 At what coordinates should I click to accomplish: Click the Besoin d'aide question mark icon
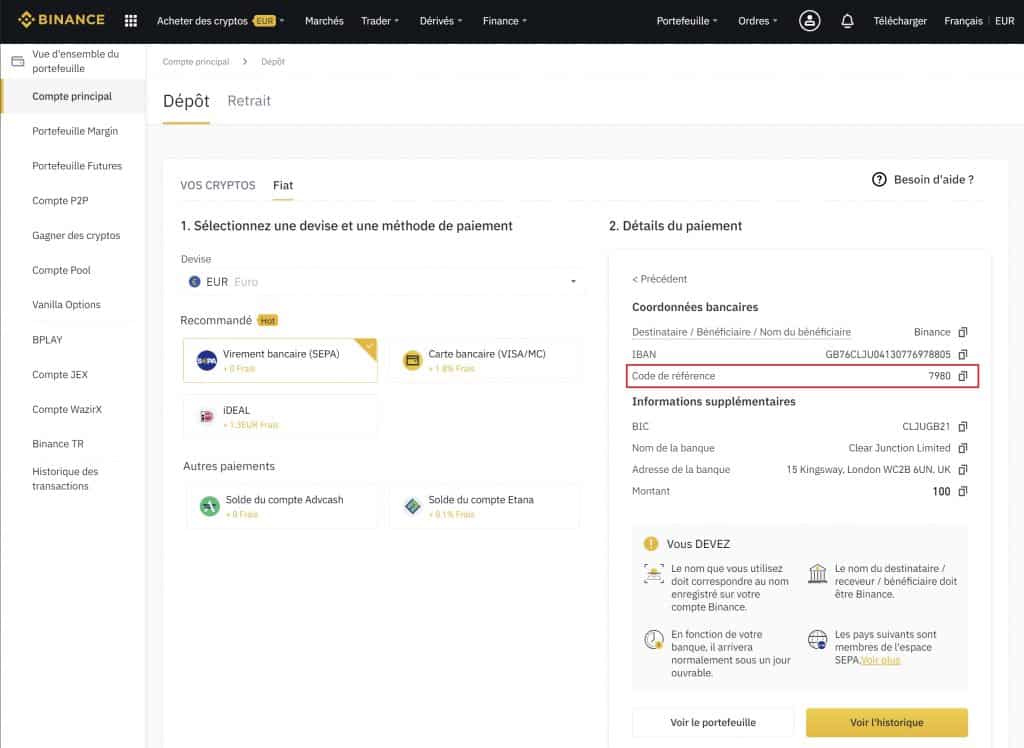pyautogui.click(x=877, y=180)
